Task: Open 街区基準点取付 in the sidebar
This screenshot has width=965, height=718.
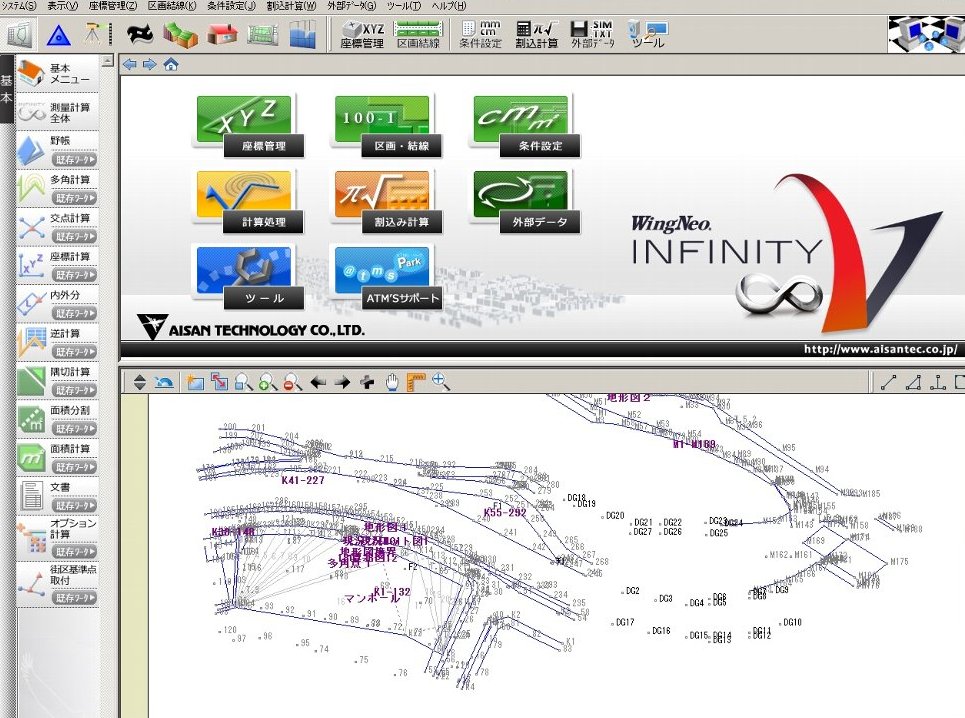Action: (x=73, y=575)
